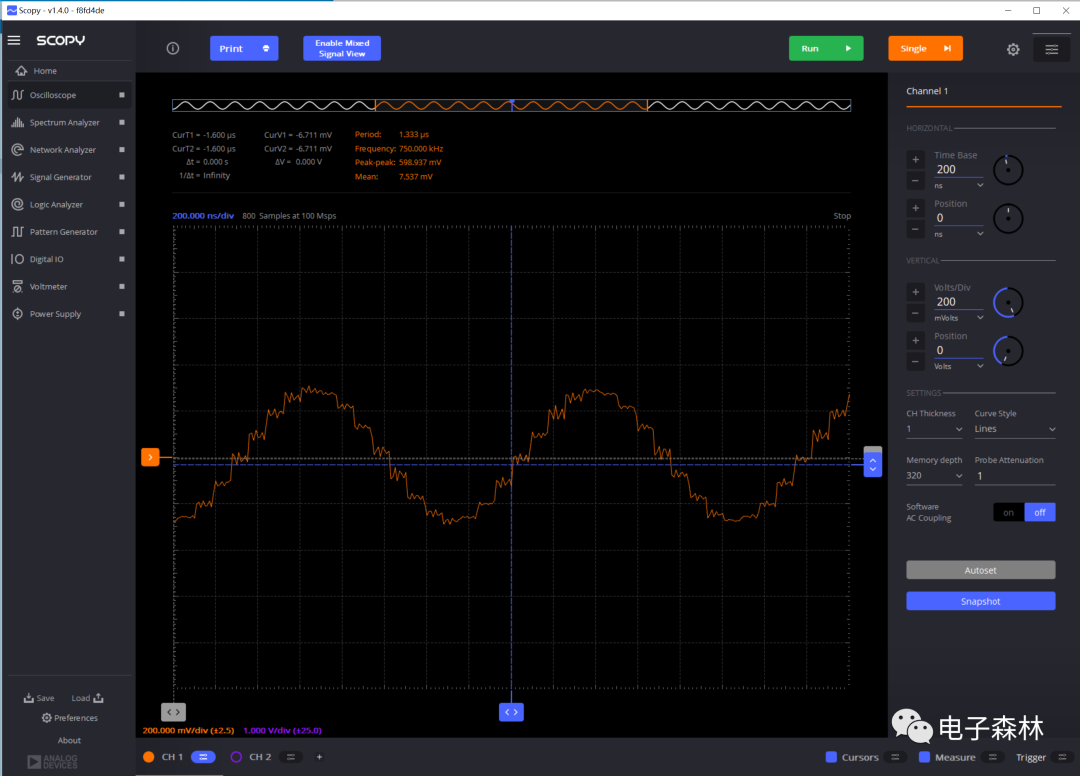The width and height of the screenshot is (1080, 776).
Task: Click the Oscilloscope waveform icon
Action: (x=17, y=95)
